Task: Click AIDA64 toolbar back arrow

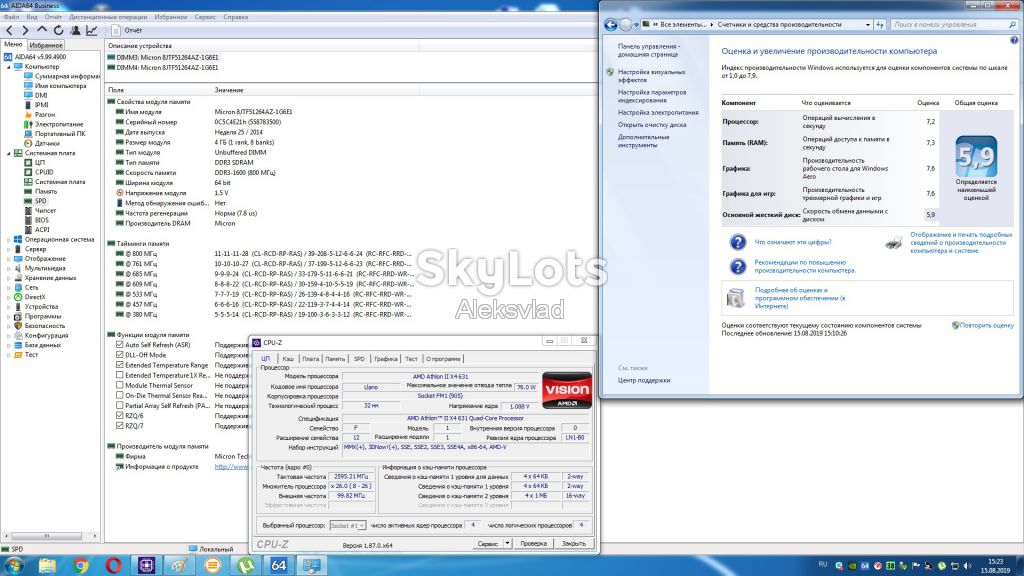Action: (9, 31)
